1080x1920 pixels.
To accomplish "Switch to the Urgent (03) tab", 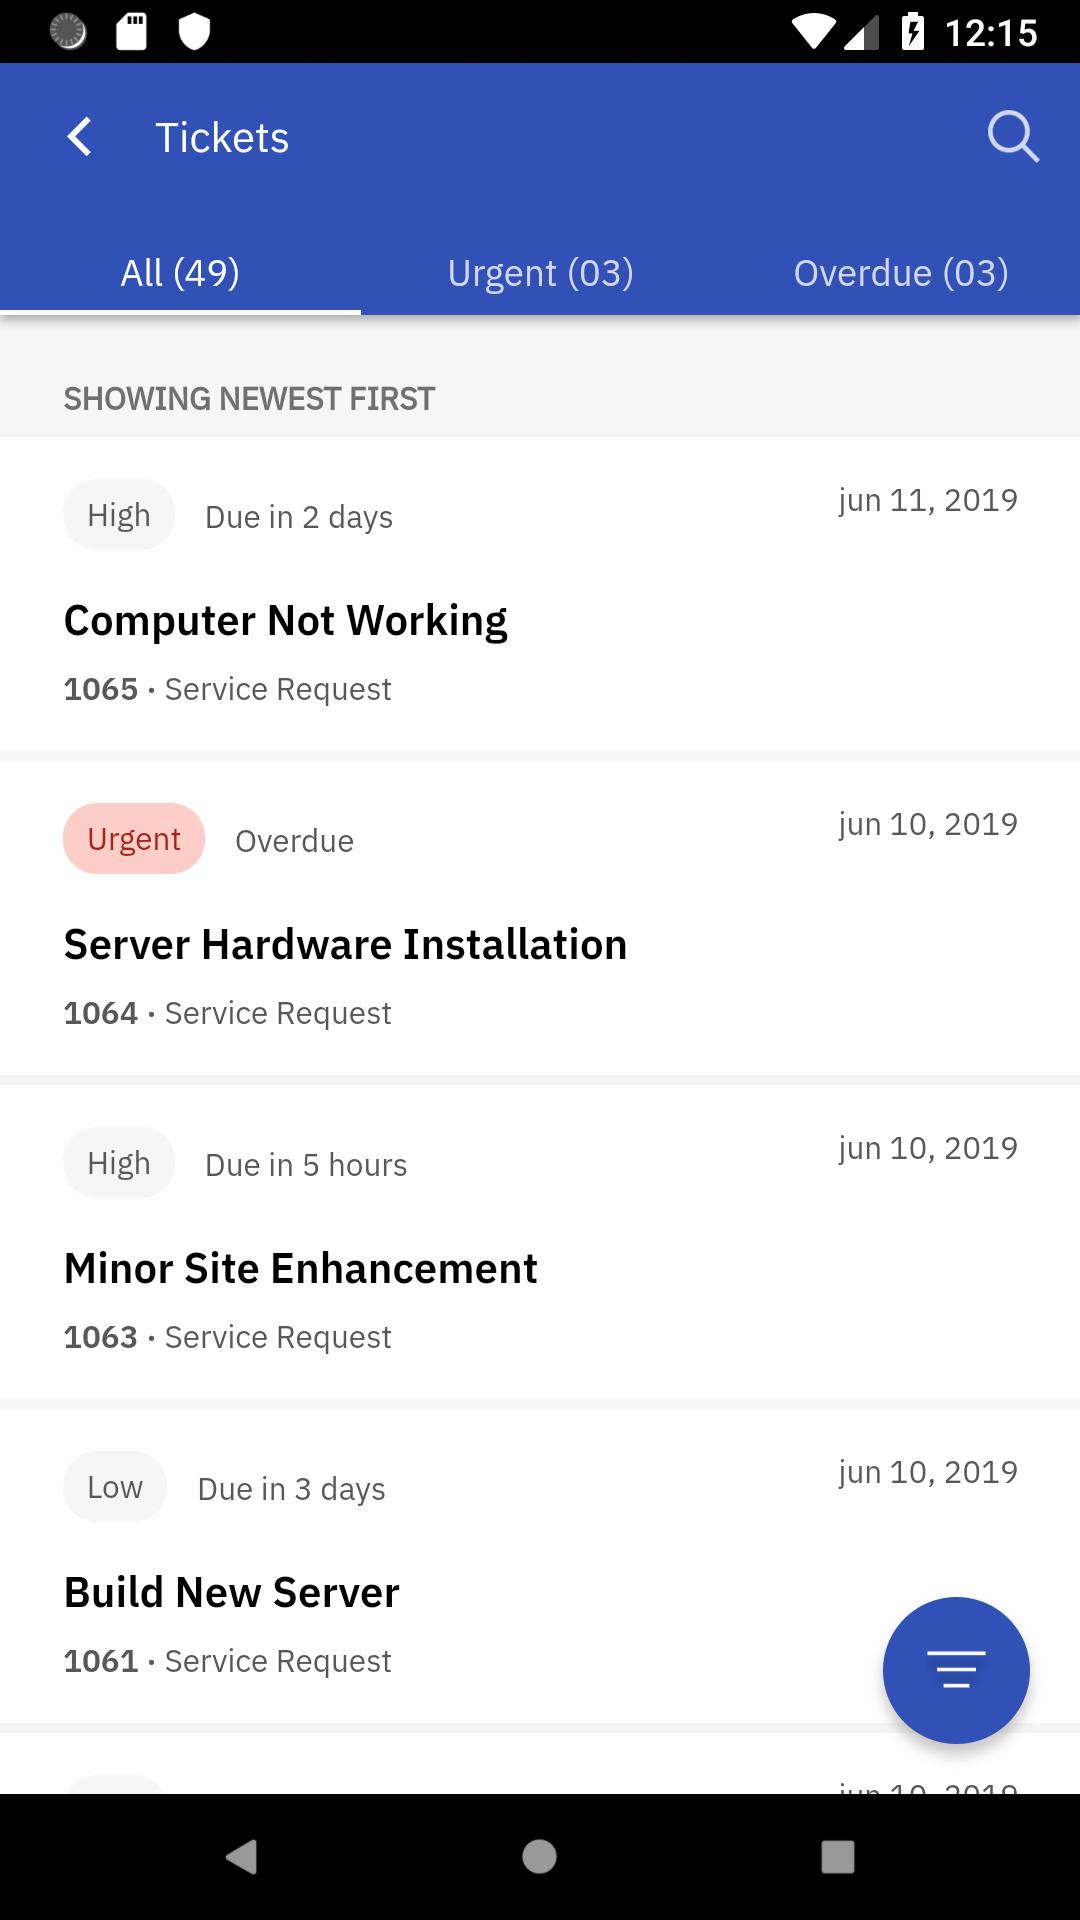I will click(540, 273).
